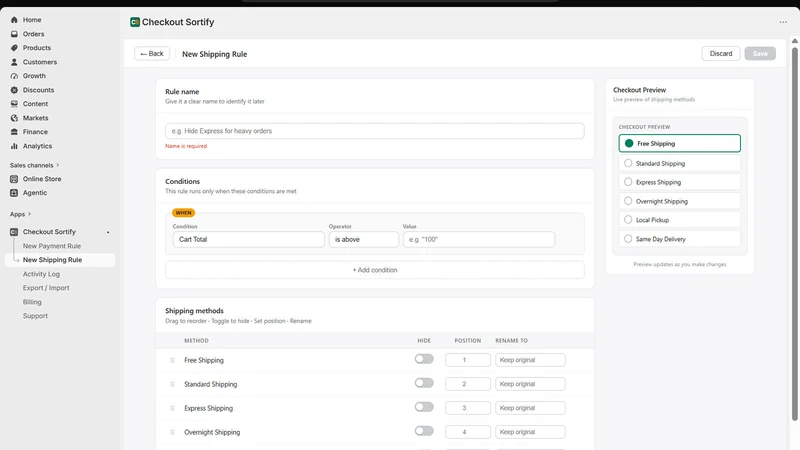
Task: Click the Home icon in sidebar
Action: tap(14, 20)
